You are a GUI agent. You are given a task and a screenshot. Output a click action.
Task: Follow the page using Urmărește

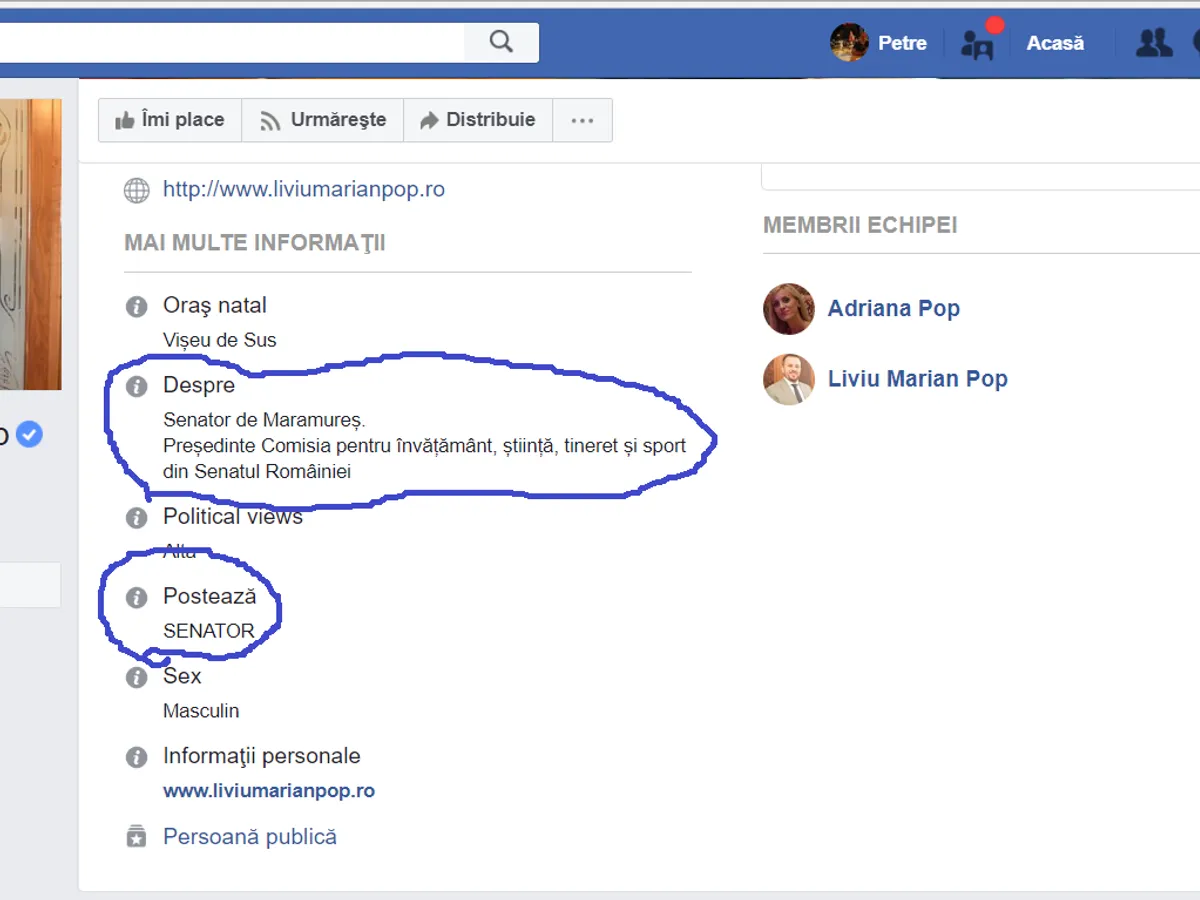tap(322, 120)
